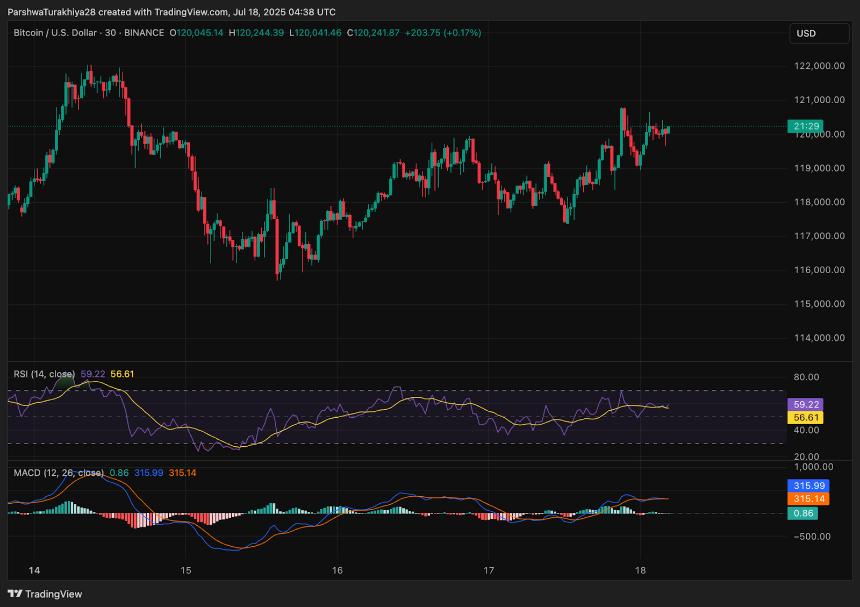Screen dimensions: 860x607
Task: Click the RSI value tag 59.22
Action: coord(806,405)
